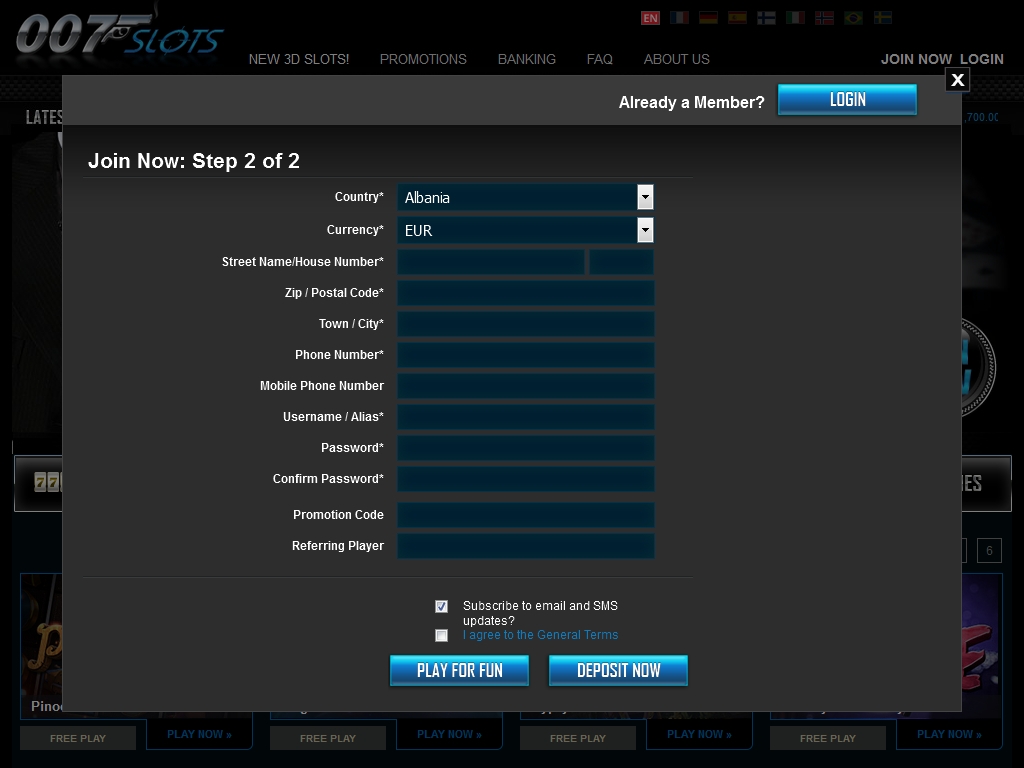Screen dimensions: 1024x768
Task: Select the Swedish flag language icon
Action: (882, 18)
